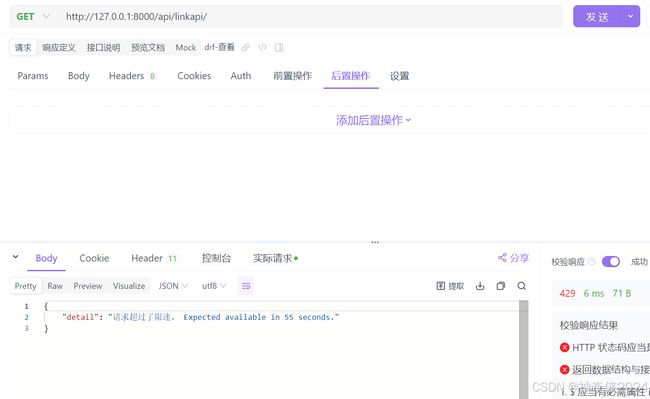Select Pretty view mode
The width and height of the screenshot is (650, 399).
click(26, 286)
